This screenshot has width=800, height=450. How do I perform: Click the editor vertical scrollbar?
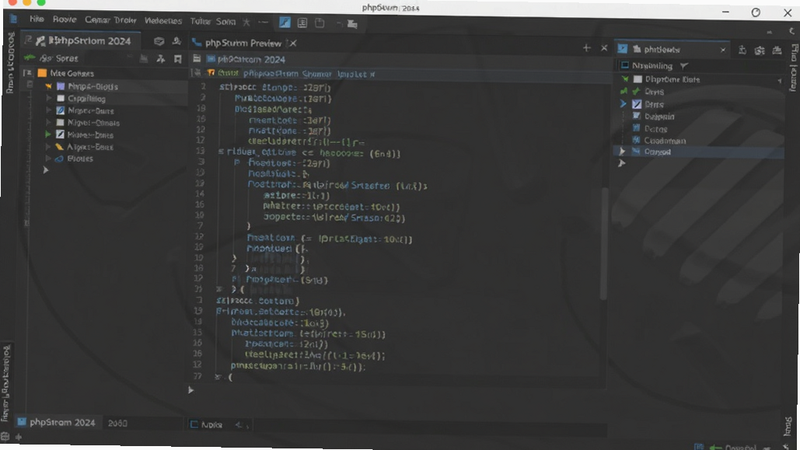(x=603, y=243)
